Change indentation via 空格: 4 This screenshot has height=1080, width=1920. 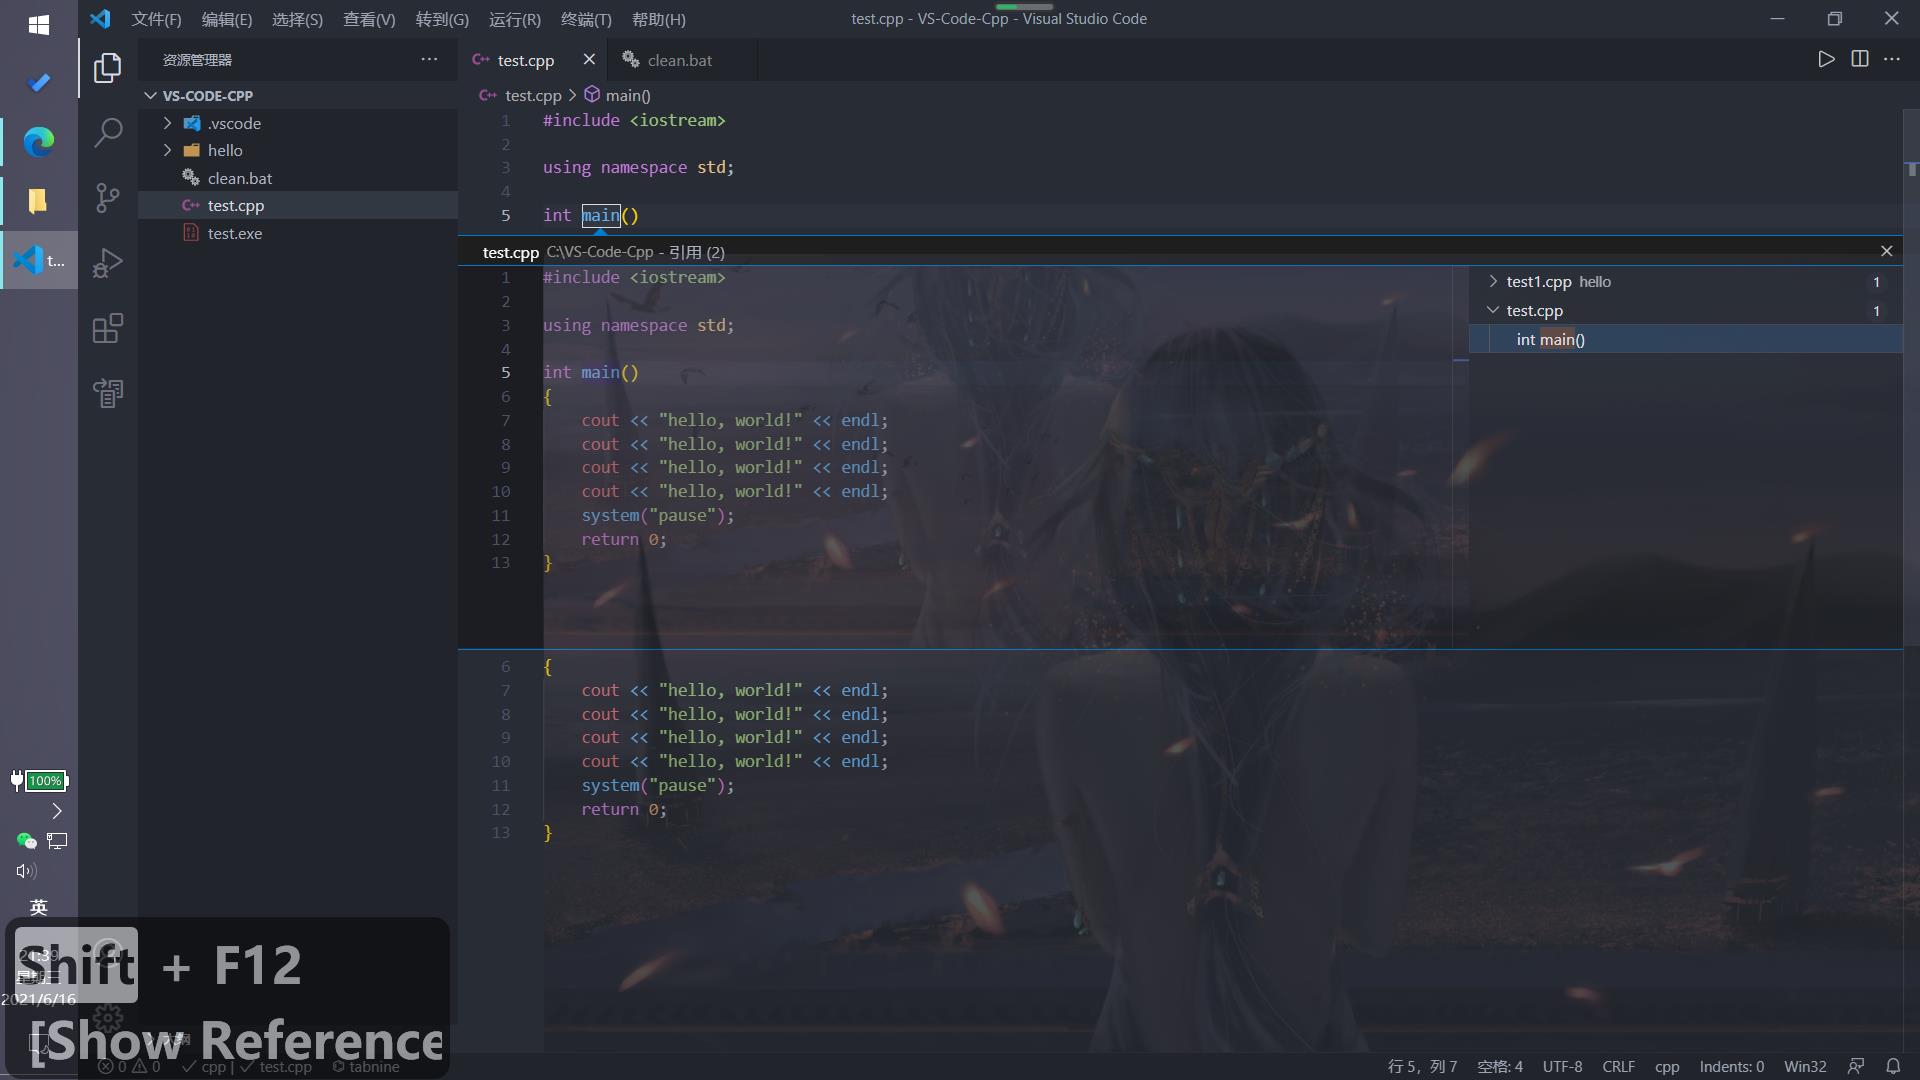1500,1066
